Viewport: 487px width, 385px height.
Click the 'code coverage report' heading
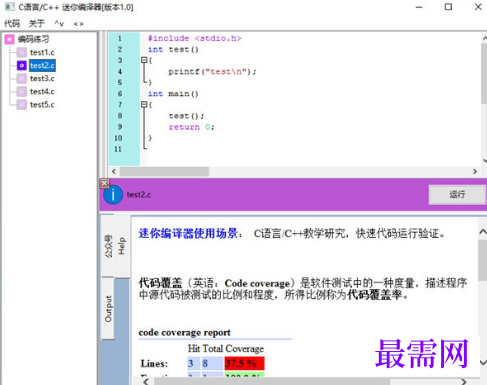point(184,332)
